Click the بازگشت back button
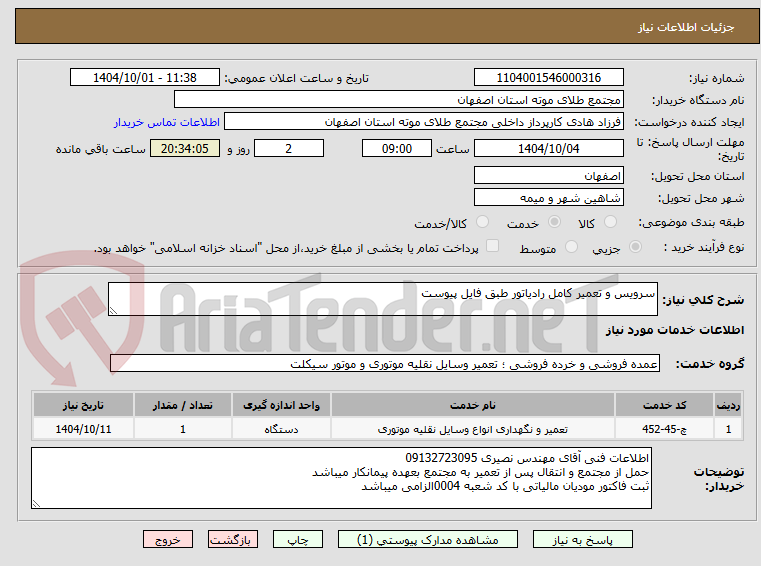Screen dimensions: 761x566 click(x=232, y=539)
